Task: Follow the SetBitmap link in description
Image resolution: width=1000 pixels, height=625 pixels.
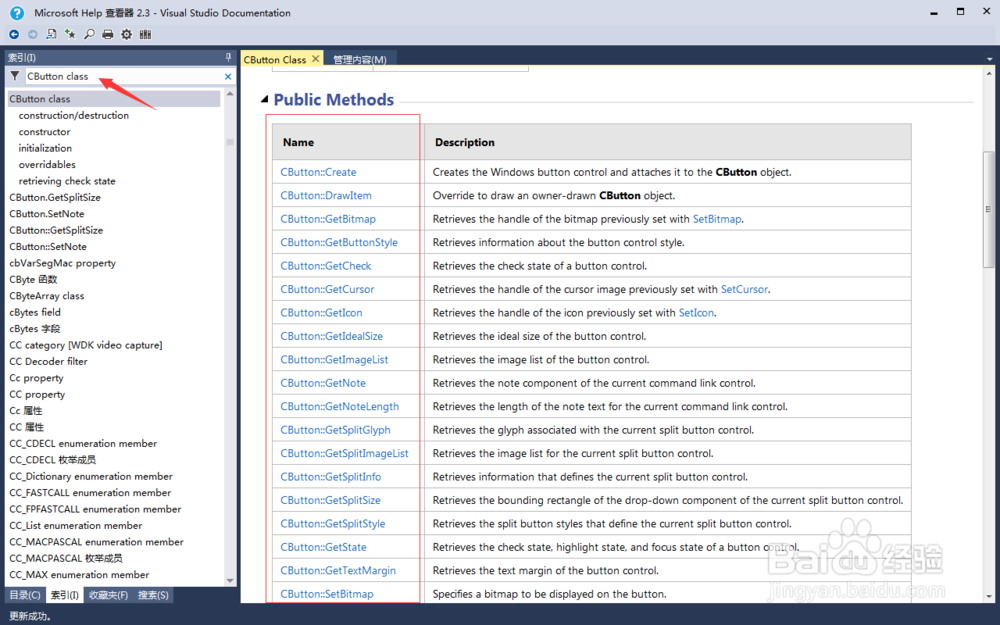Action: (717, 219)
